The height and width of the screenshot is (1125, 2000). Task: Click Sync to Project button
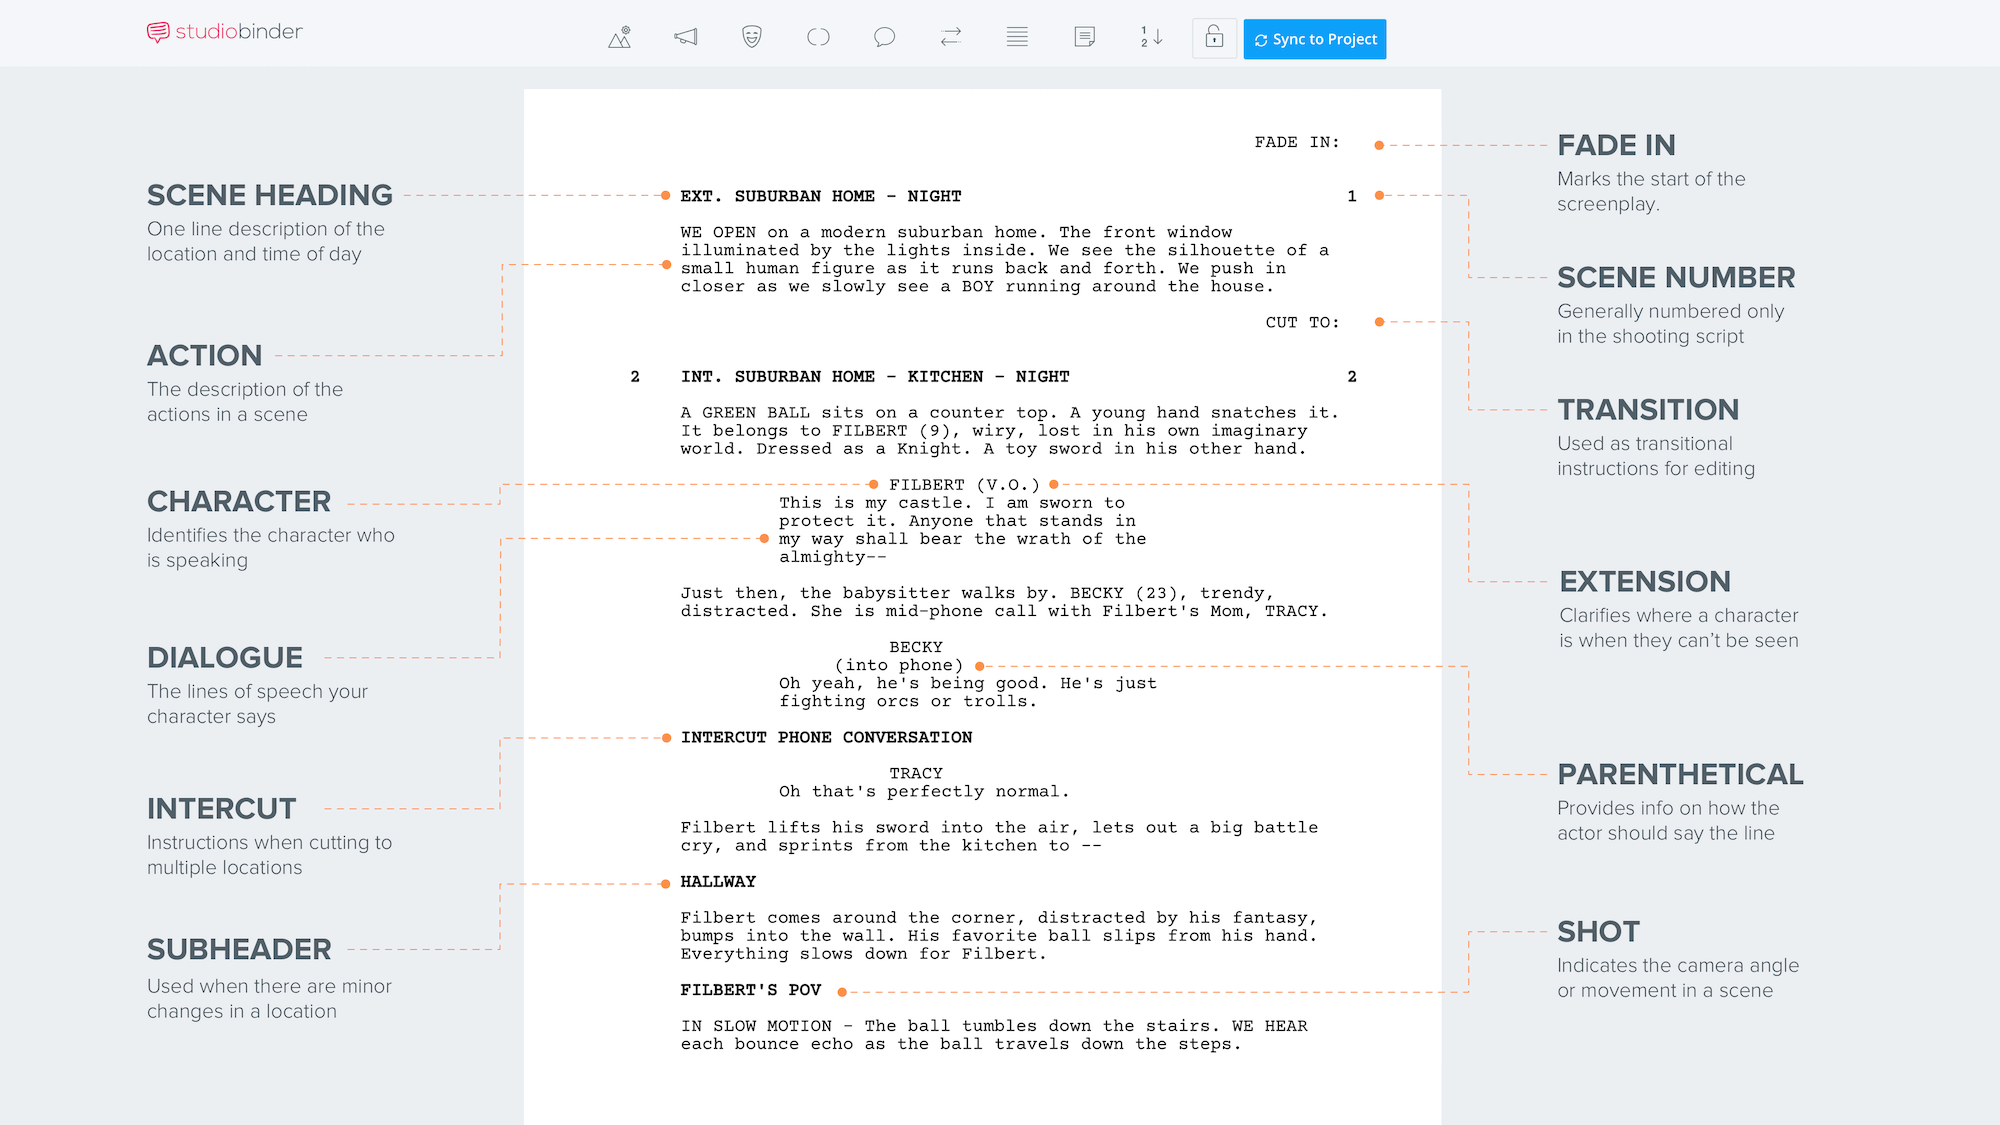coord(1316,38)
